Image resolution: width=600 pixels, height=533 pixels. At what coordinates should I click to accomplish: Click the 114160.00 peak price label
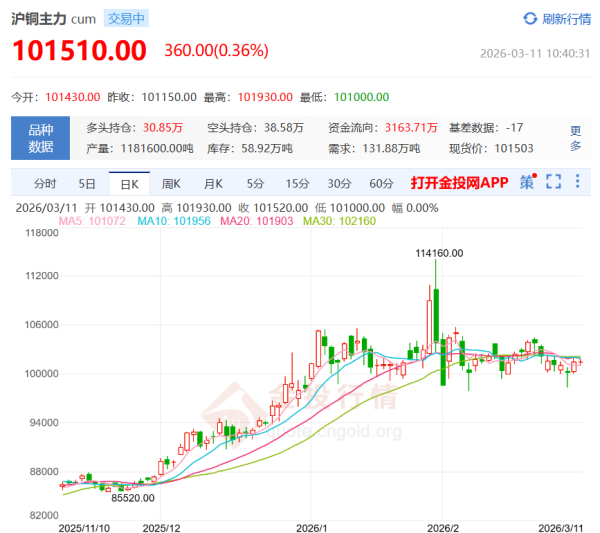439,253
